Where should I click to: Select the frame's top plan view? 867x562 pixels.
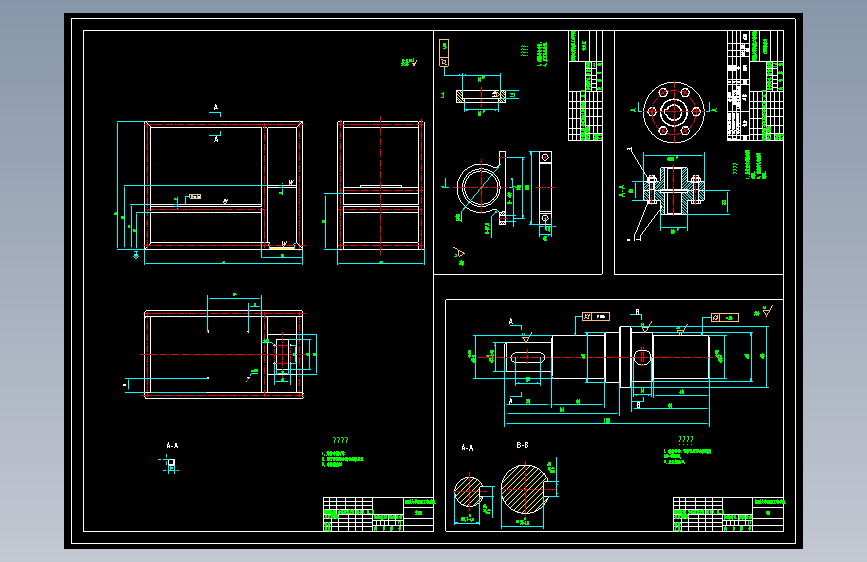tap(224, 354)
